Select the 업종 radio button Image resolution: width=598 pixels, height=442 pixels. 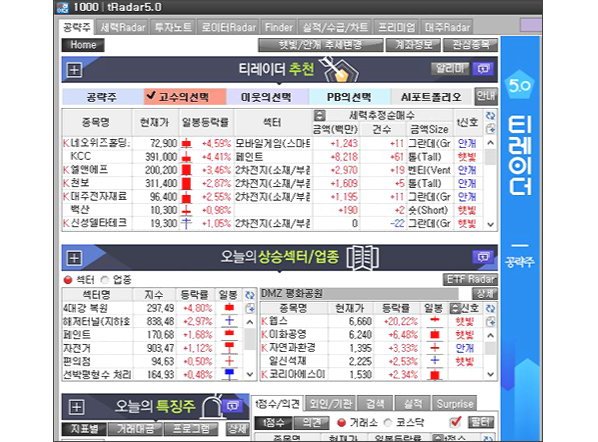105,280
